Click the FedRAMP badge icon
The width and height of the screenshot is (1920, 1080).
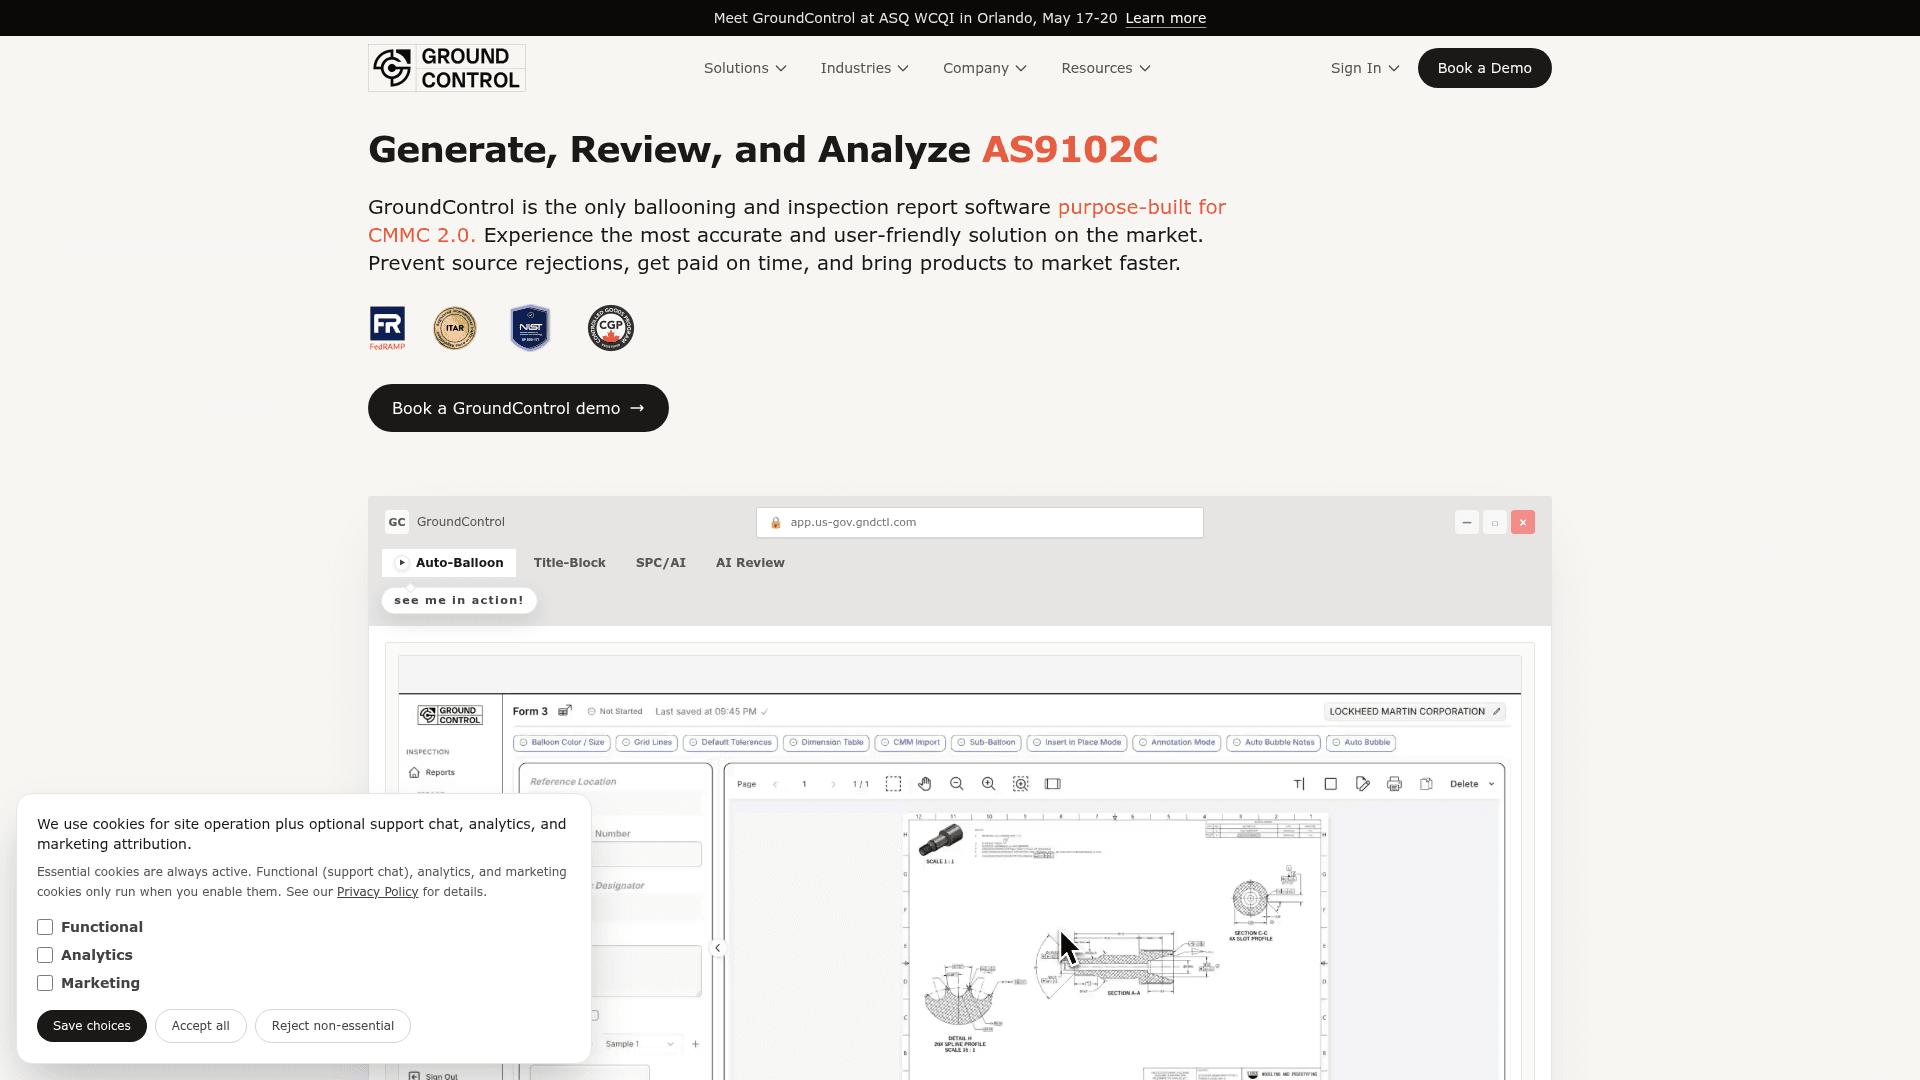coord(387,328)
